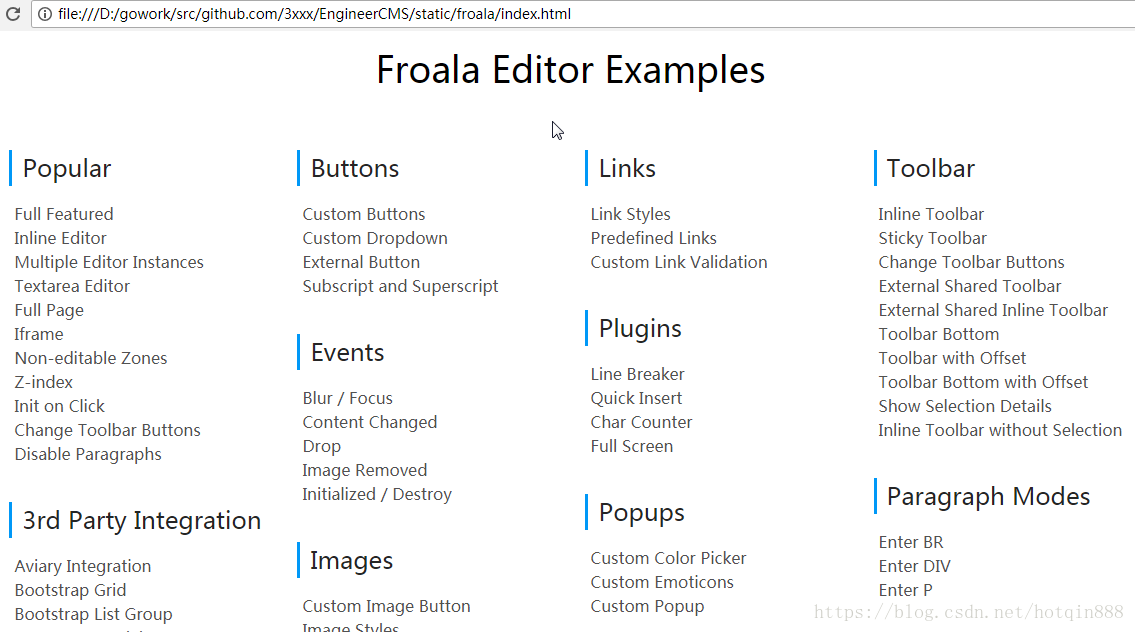The image size is (1135, 632).
Task: Click the Froala Editor Examples heading
Action: (x=570, y=70)
